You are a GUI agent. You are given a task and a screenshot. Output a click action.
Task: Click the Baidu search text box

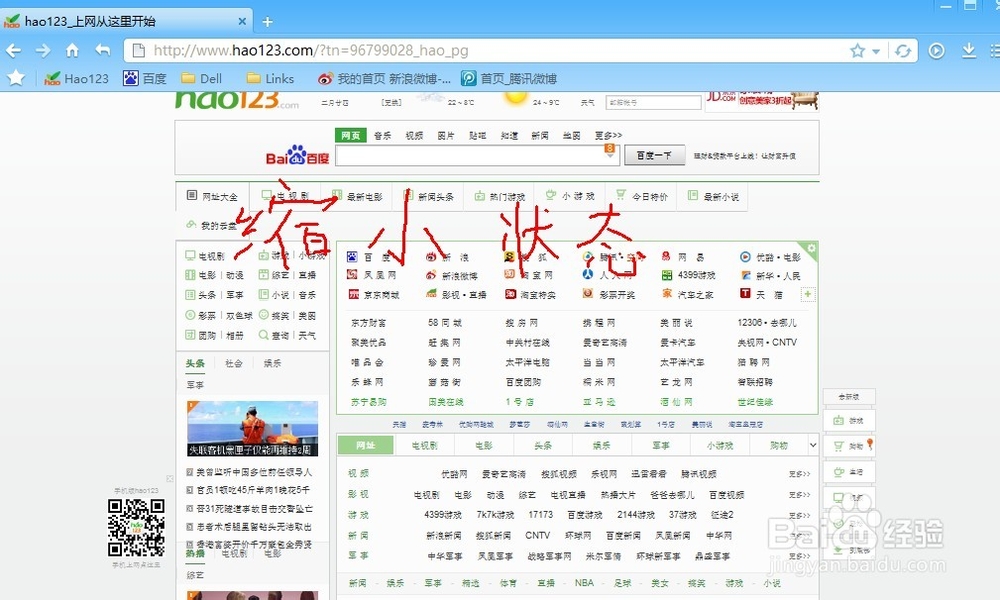click(x=477, y=156)
